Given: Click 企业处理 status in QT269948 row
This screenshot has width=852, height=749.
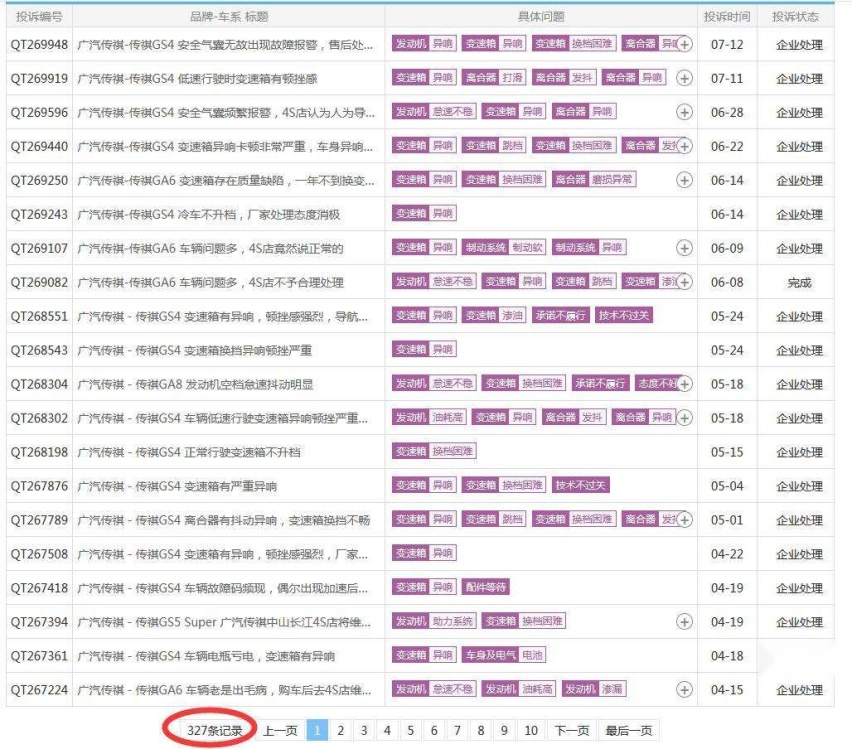Looking at the screenshot, I should (799, 45).
